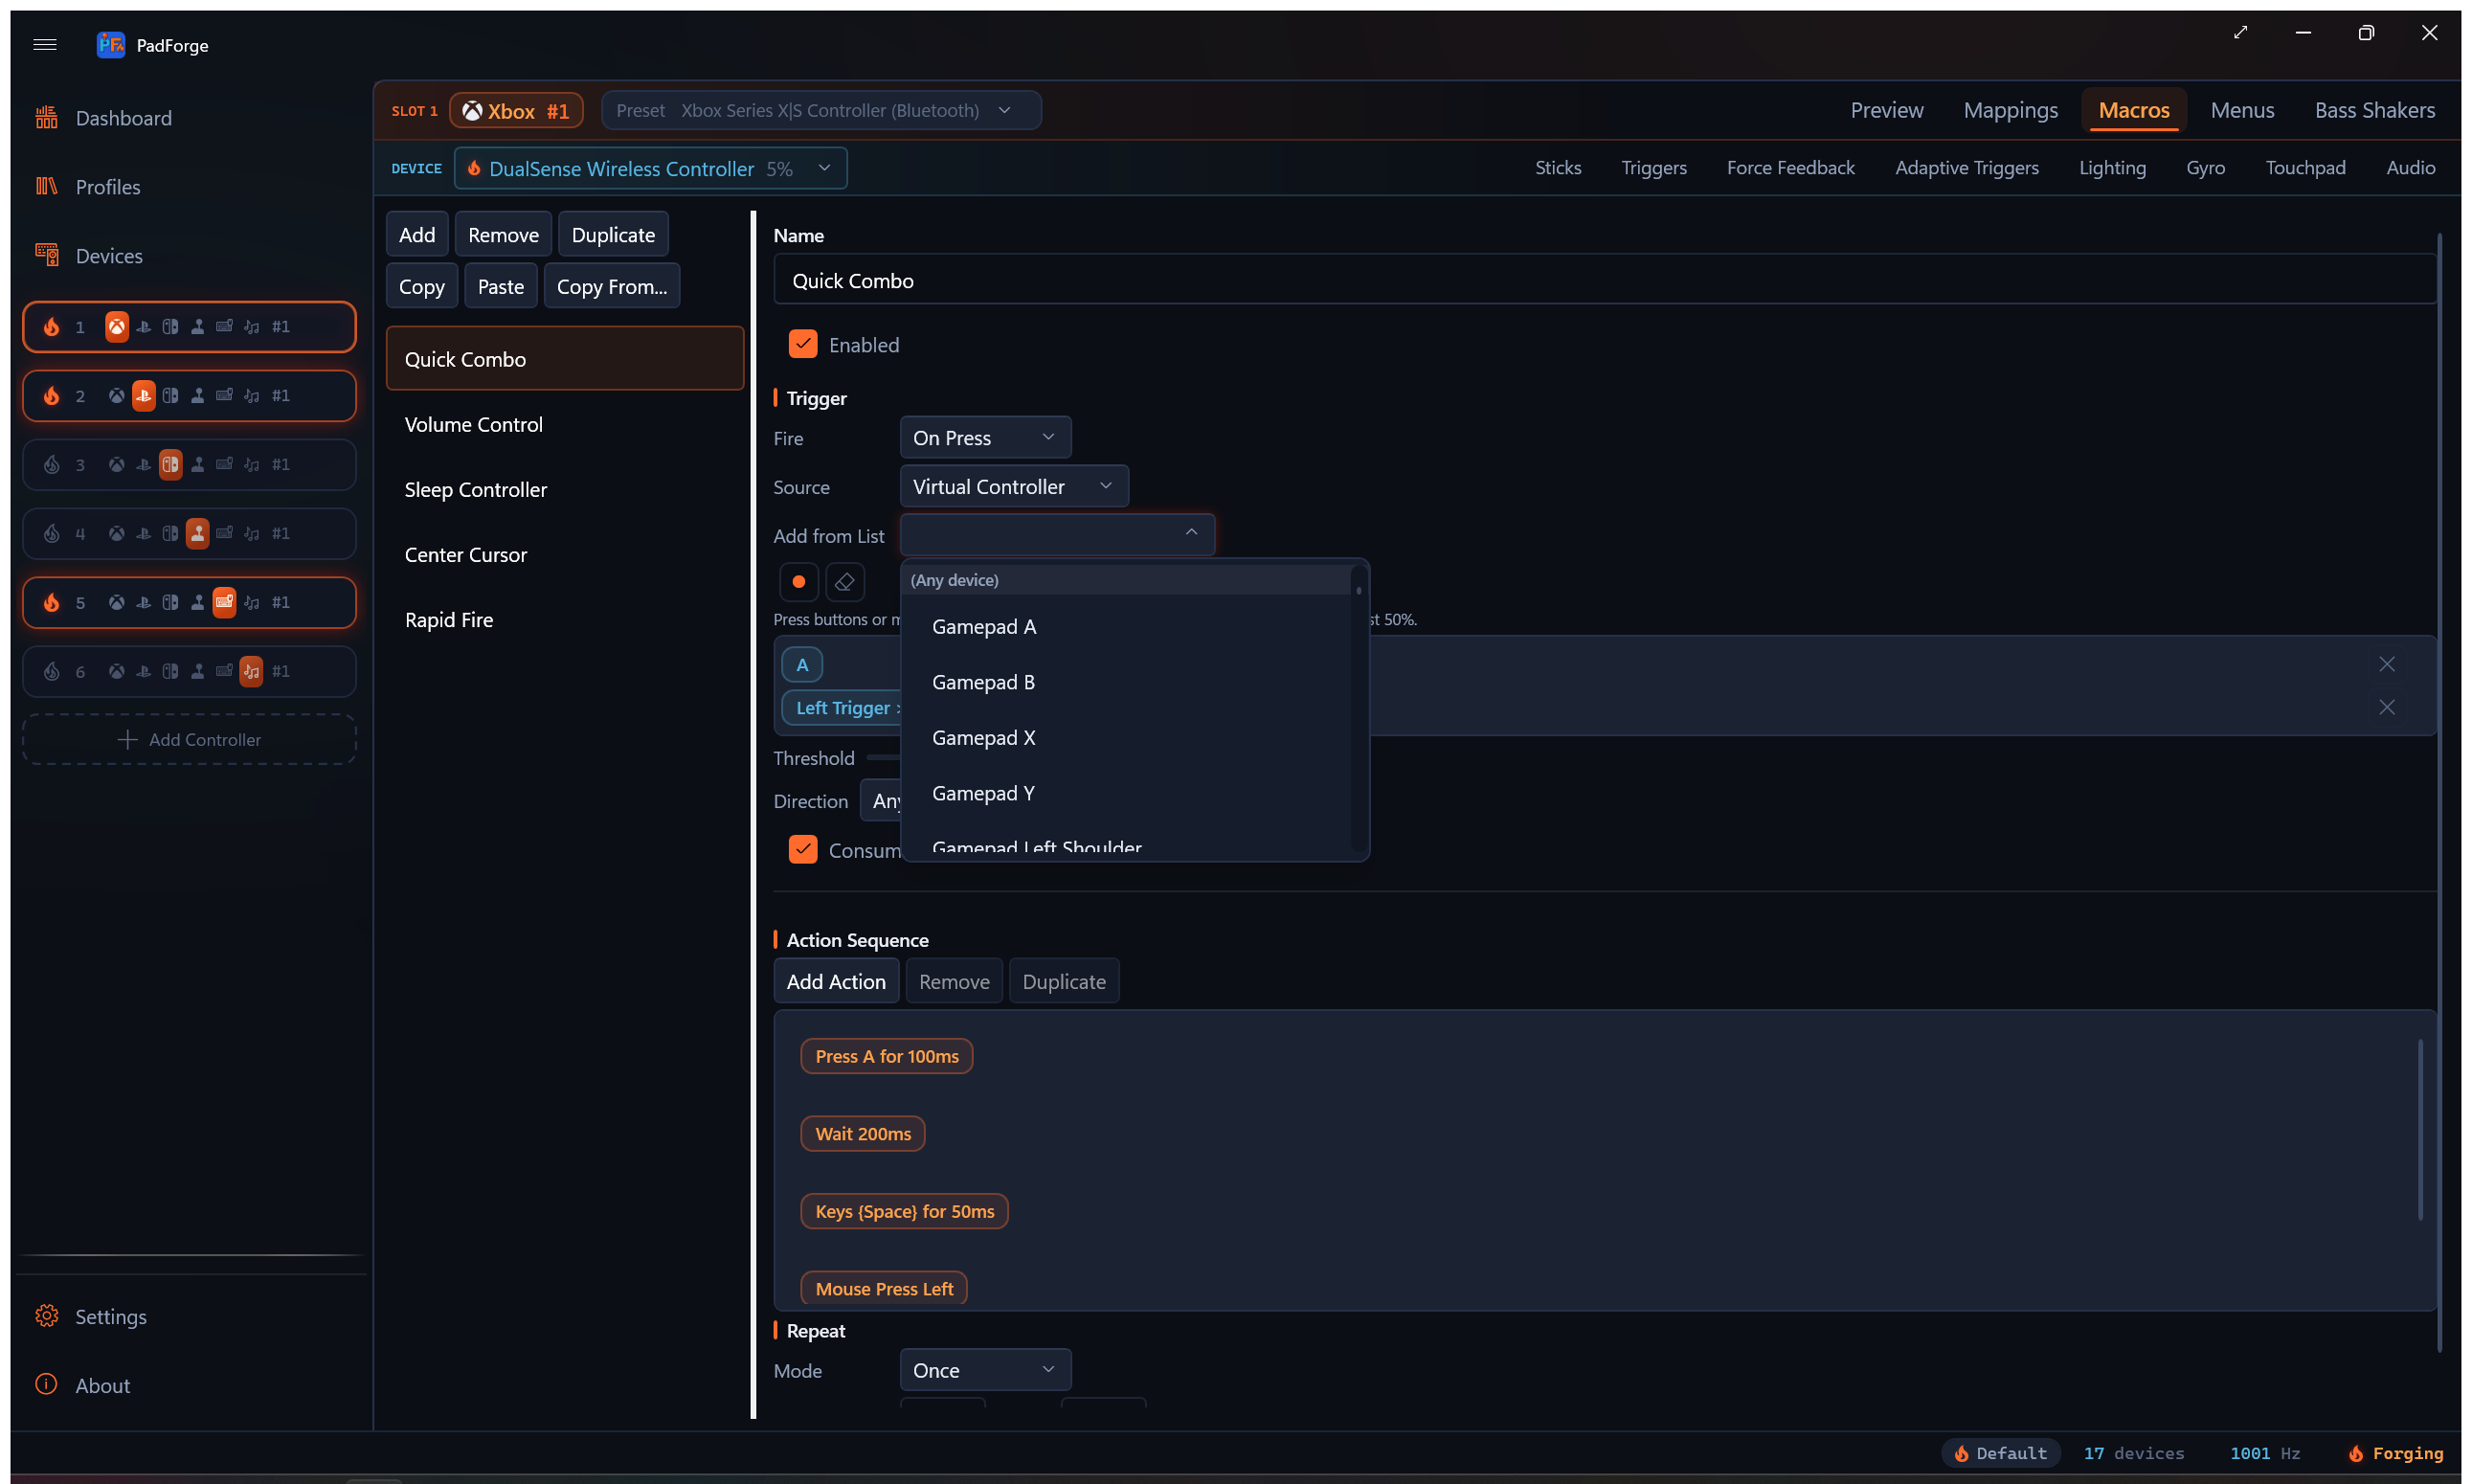2472x1484 pixels.
Task: Click the Add Controller button
Action: pos(189,740)
